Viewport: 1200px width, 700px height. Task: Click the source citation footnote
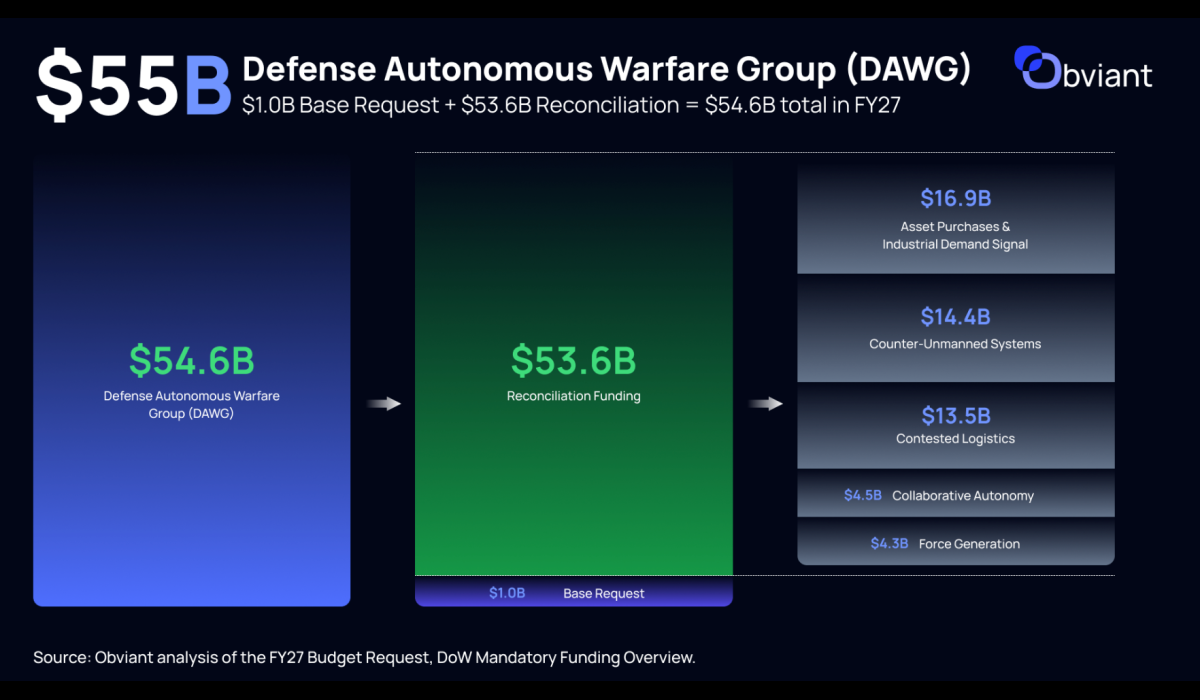pos(364,657)
